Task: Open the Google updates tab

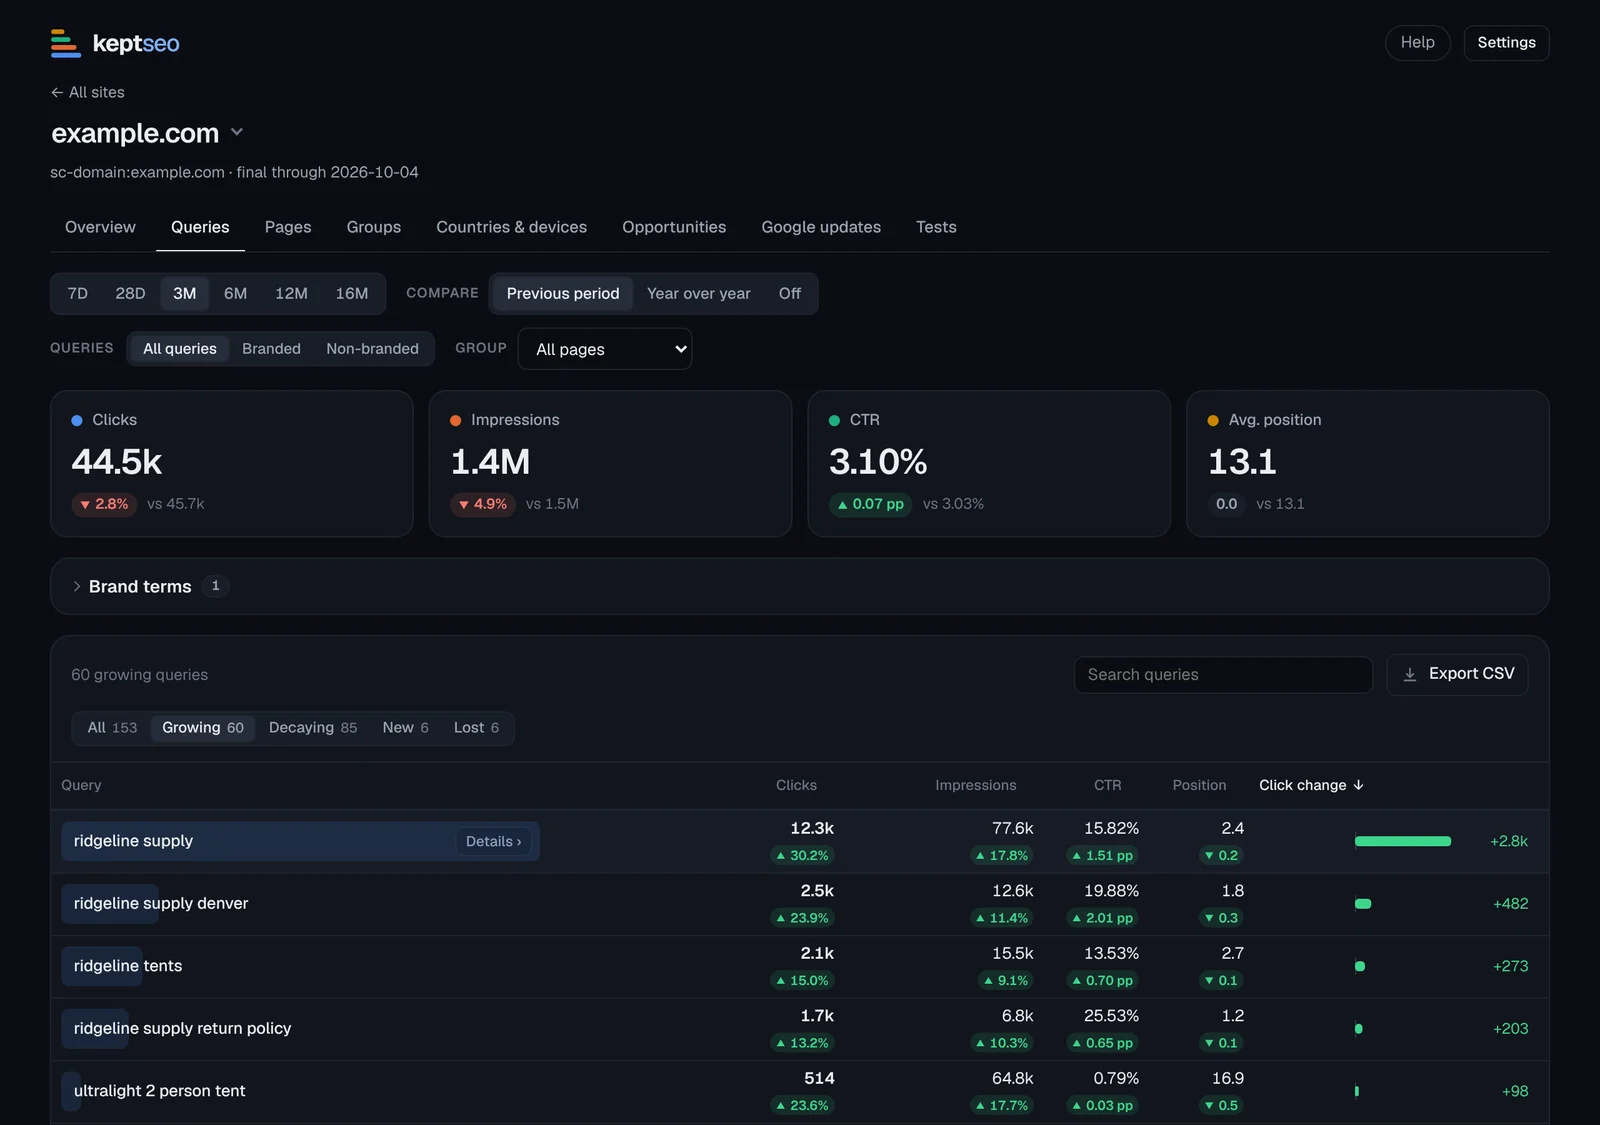Action: (821, 227)
